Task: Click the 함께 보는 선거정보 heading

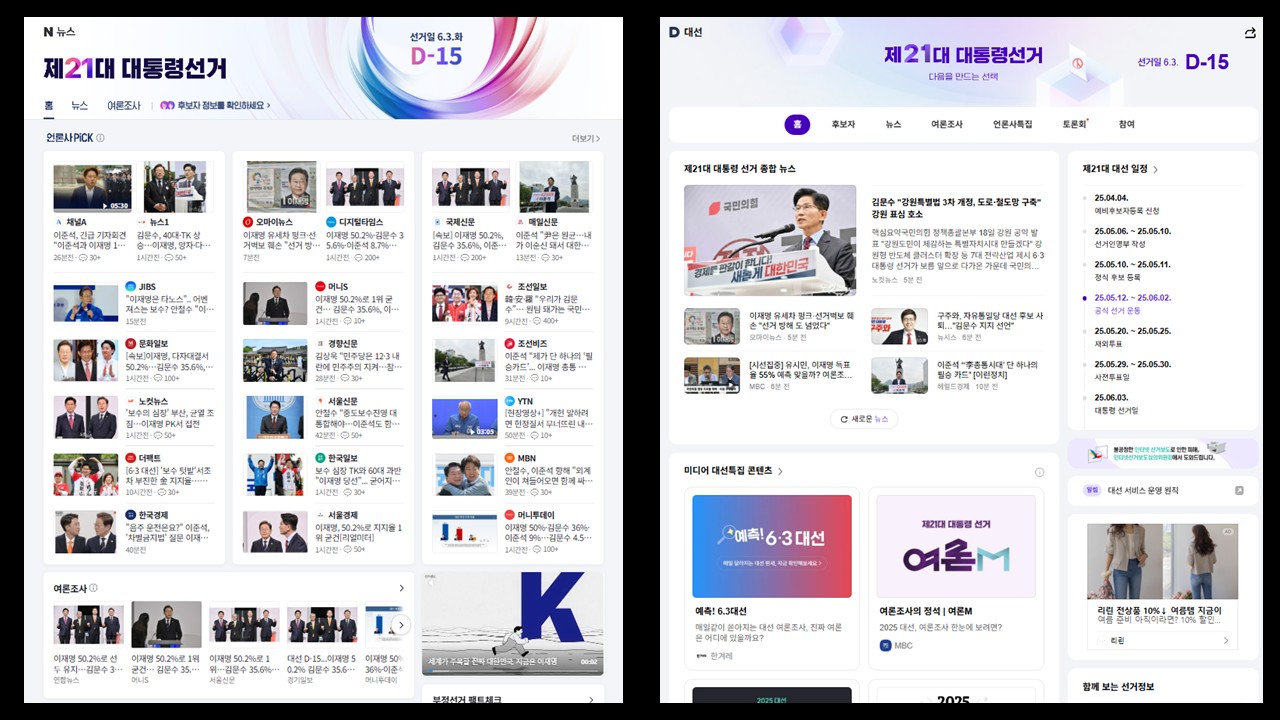Action: tap(1119, 687)
